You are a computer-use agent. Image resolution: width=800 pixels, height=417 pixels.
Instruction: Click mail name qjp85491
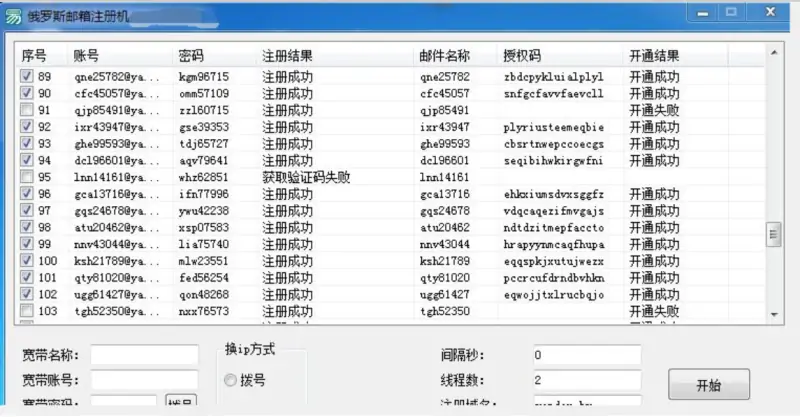tap(445, 110)
